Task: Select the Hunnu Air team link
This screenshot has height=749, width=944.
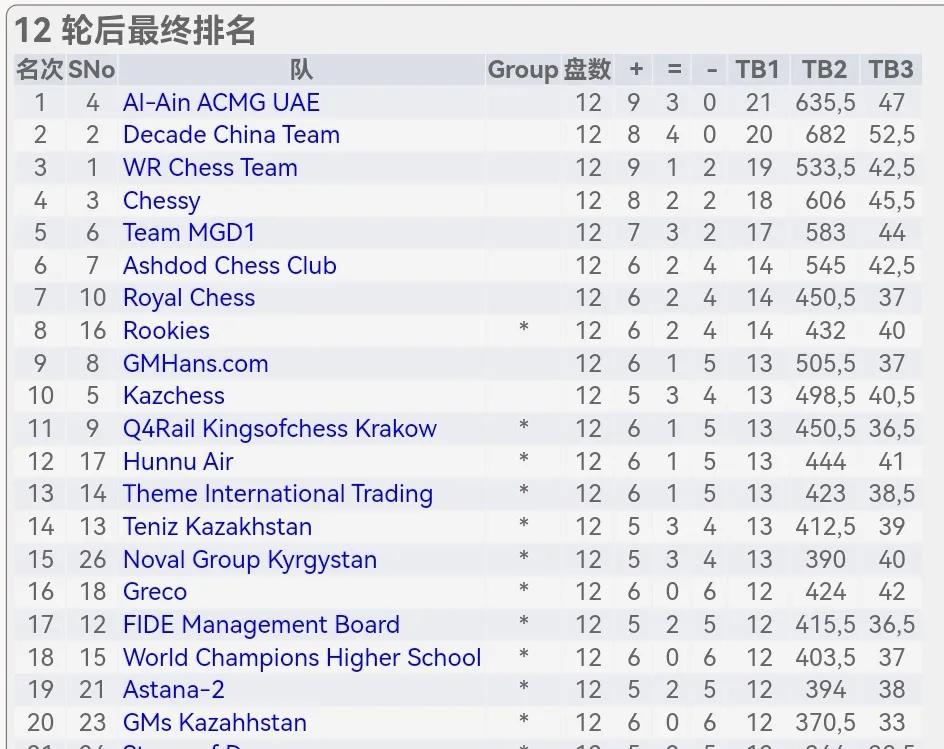Action: point(178,462)
